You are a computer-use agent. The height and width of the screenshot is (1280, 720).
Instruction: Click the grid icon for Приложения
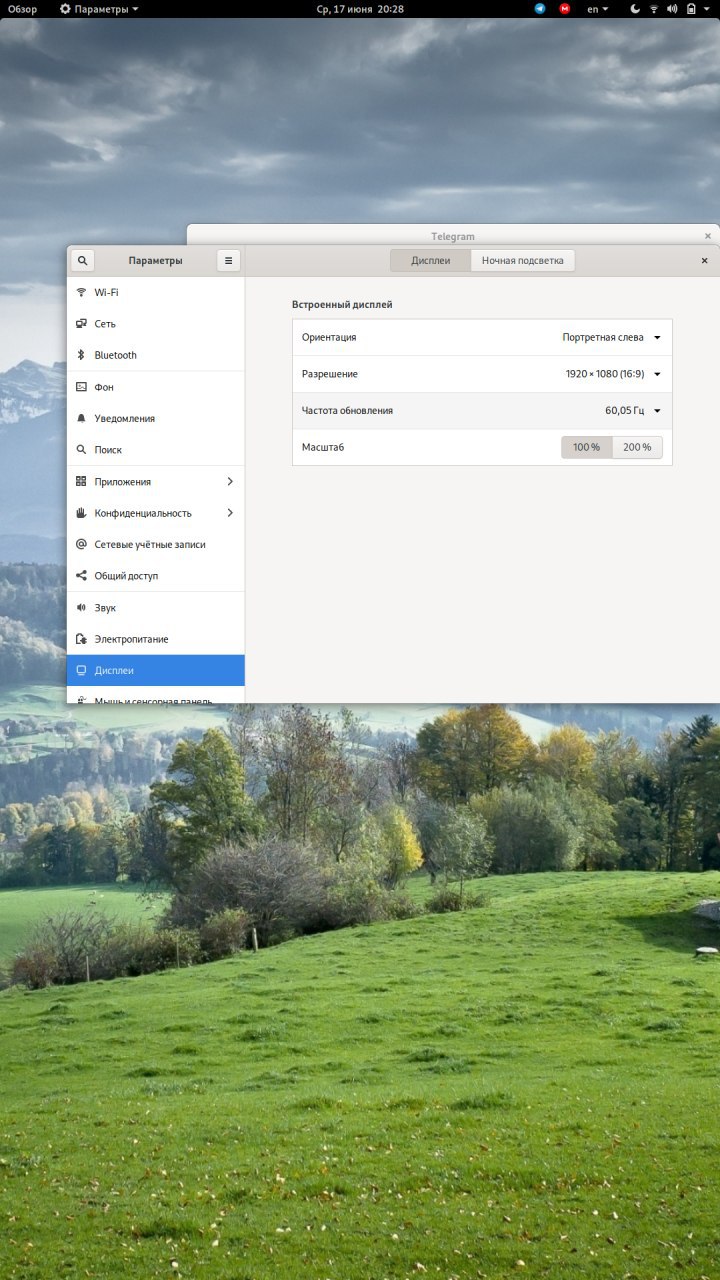(81, 481)
